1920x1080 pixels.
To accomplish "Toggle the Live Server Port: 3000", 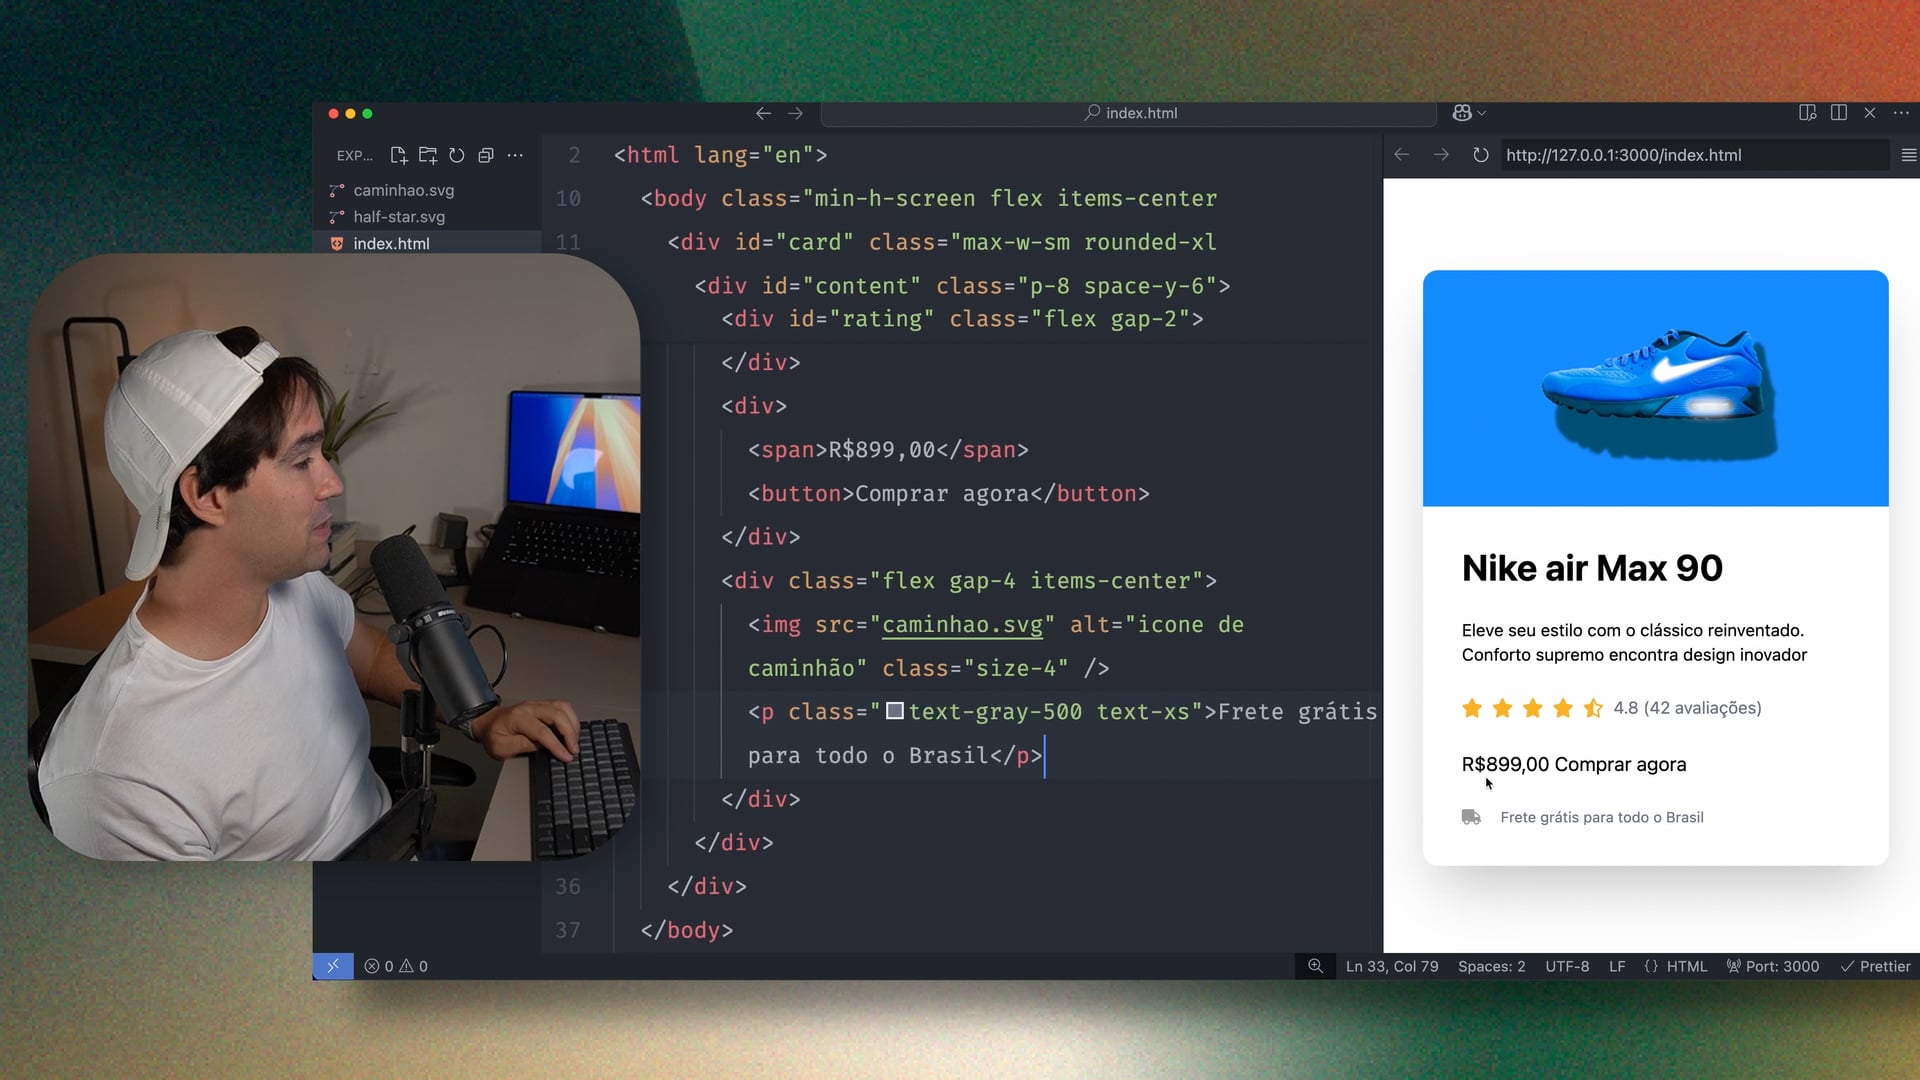I will [x=1773, y=966].
